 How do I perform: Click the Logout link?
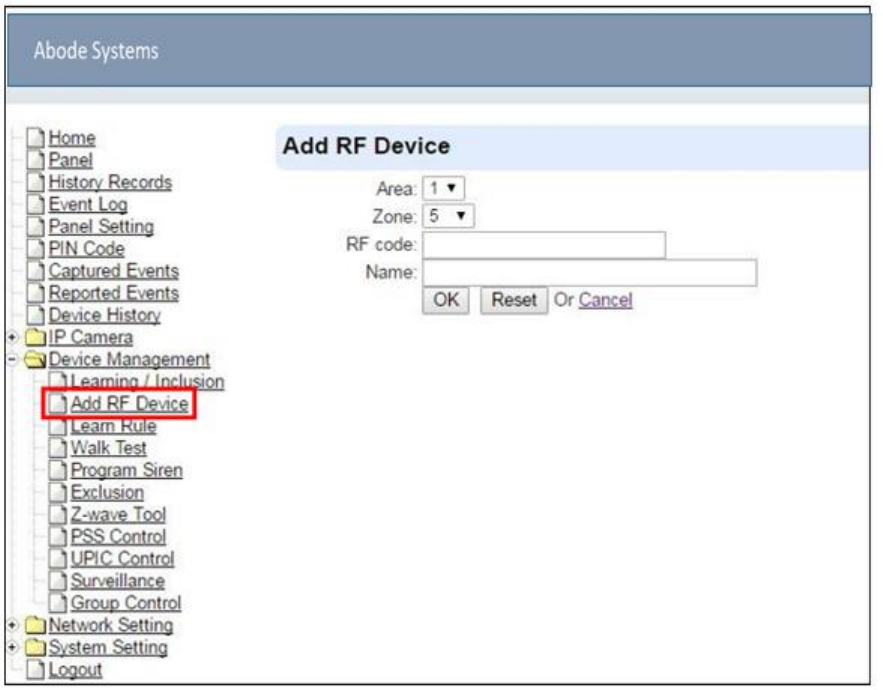tap(75, 670)
